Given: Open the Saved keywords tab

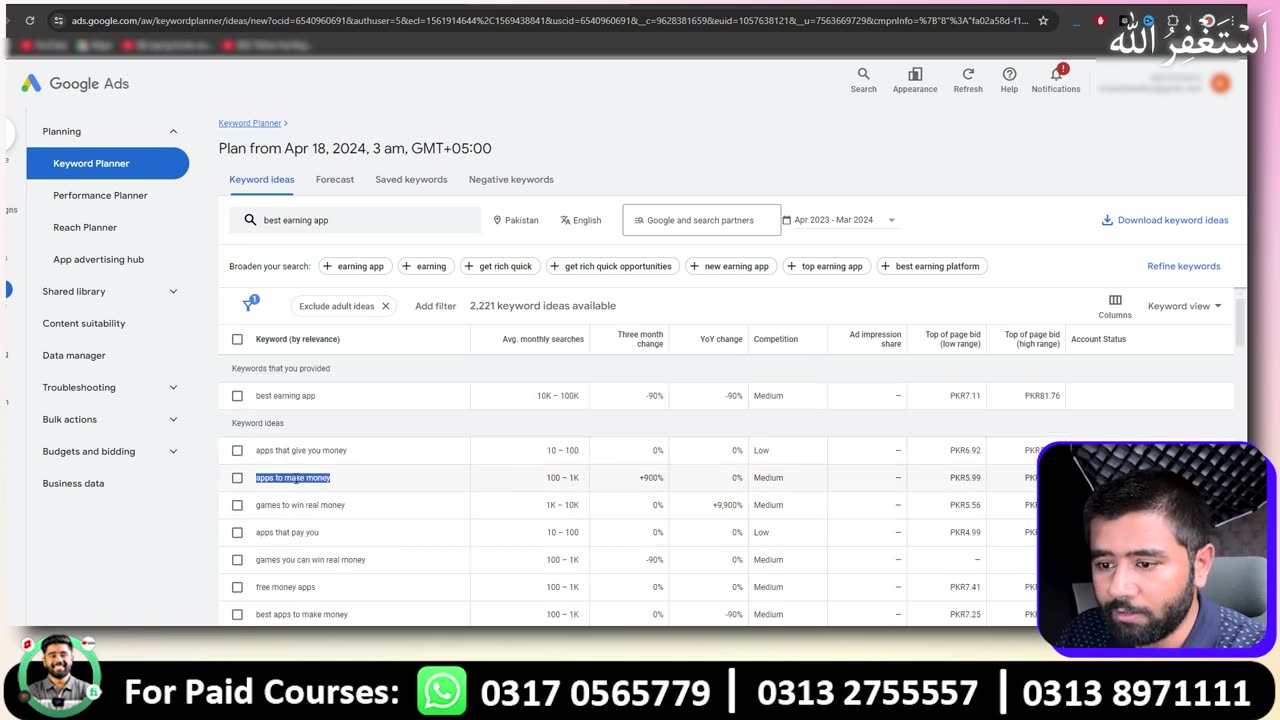Looking at the screenshot, I should pyautogui.click(x=411, y=180).
